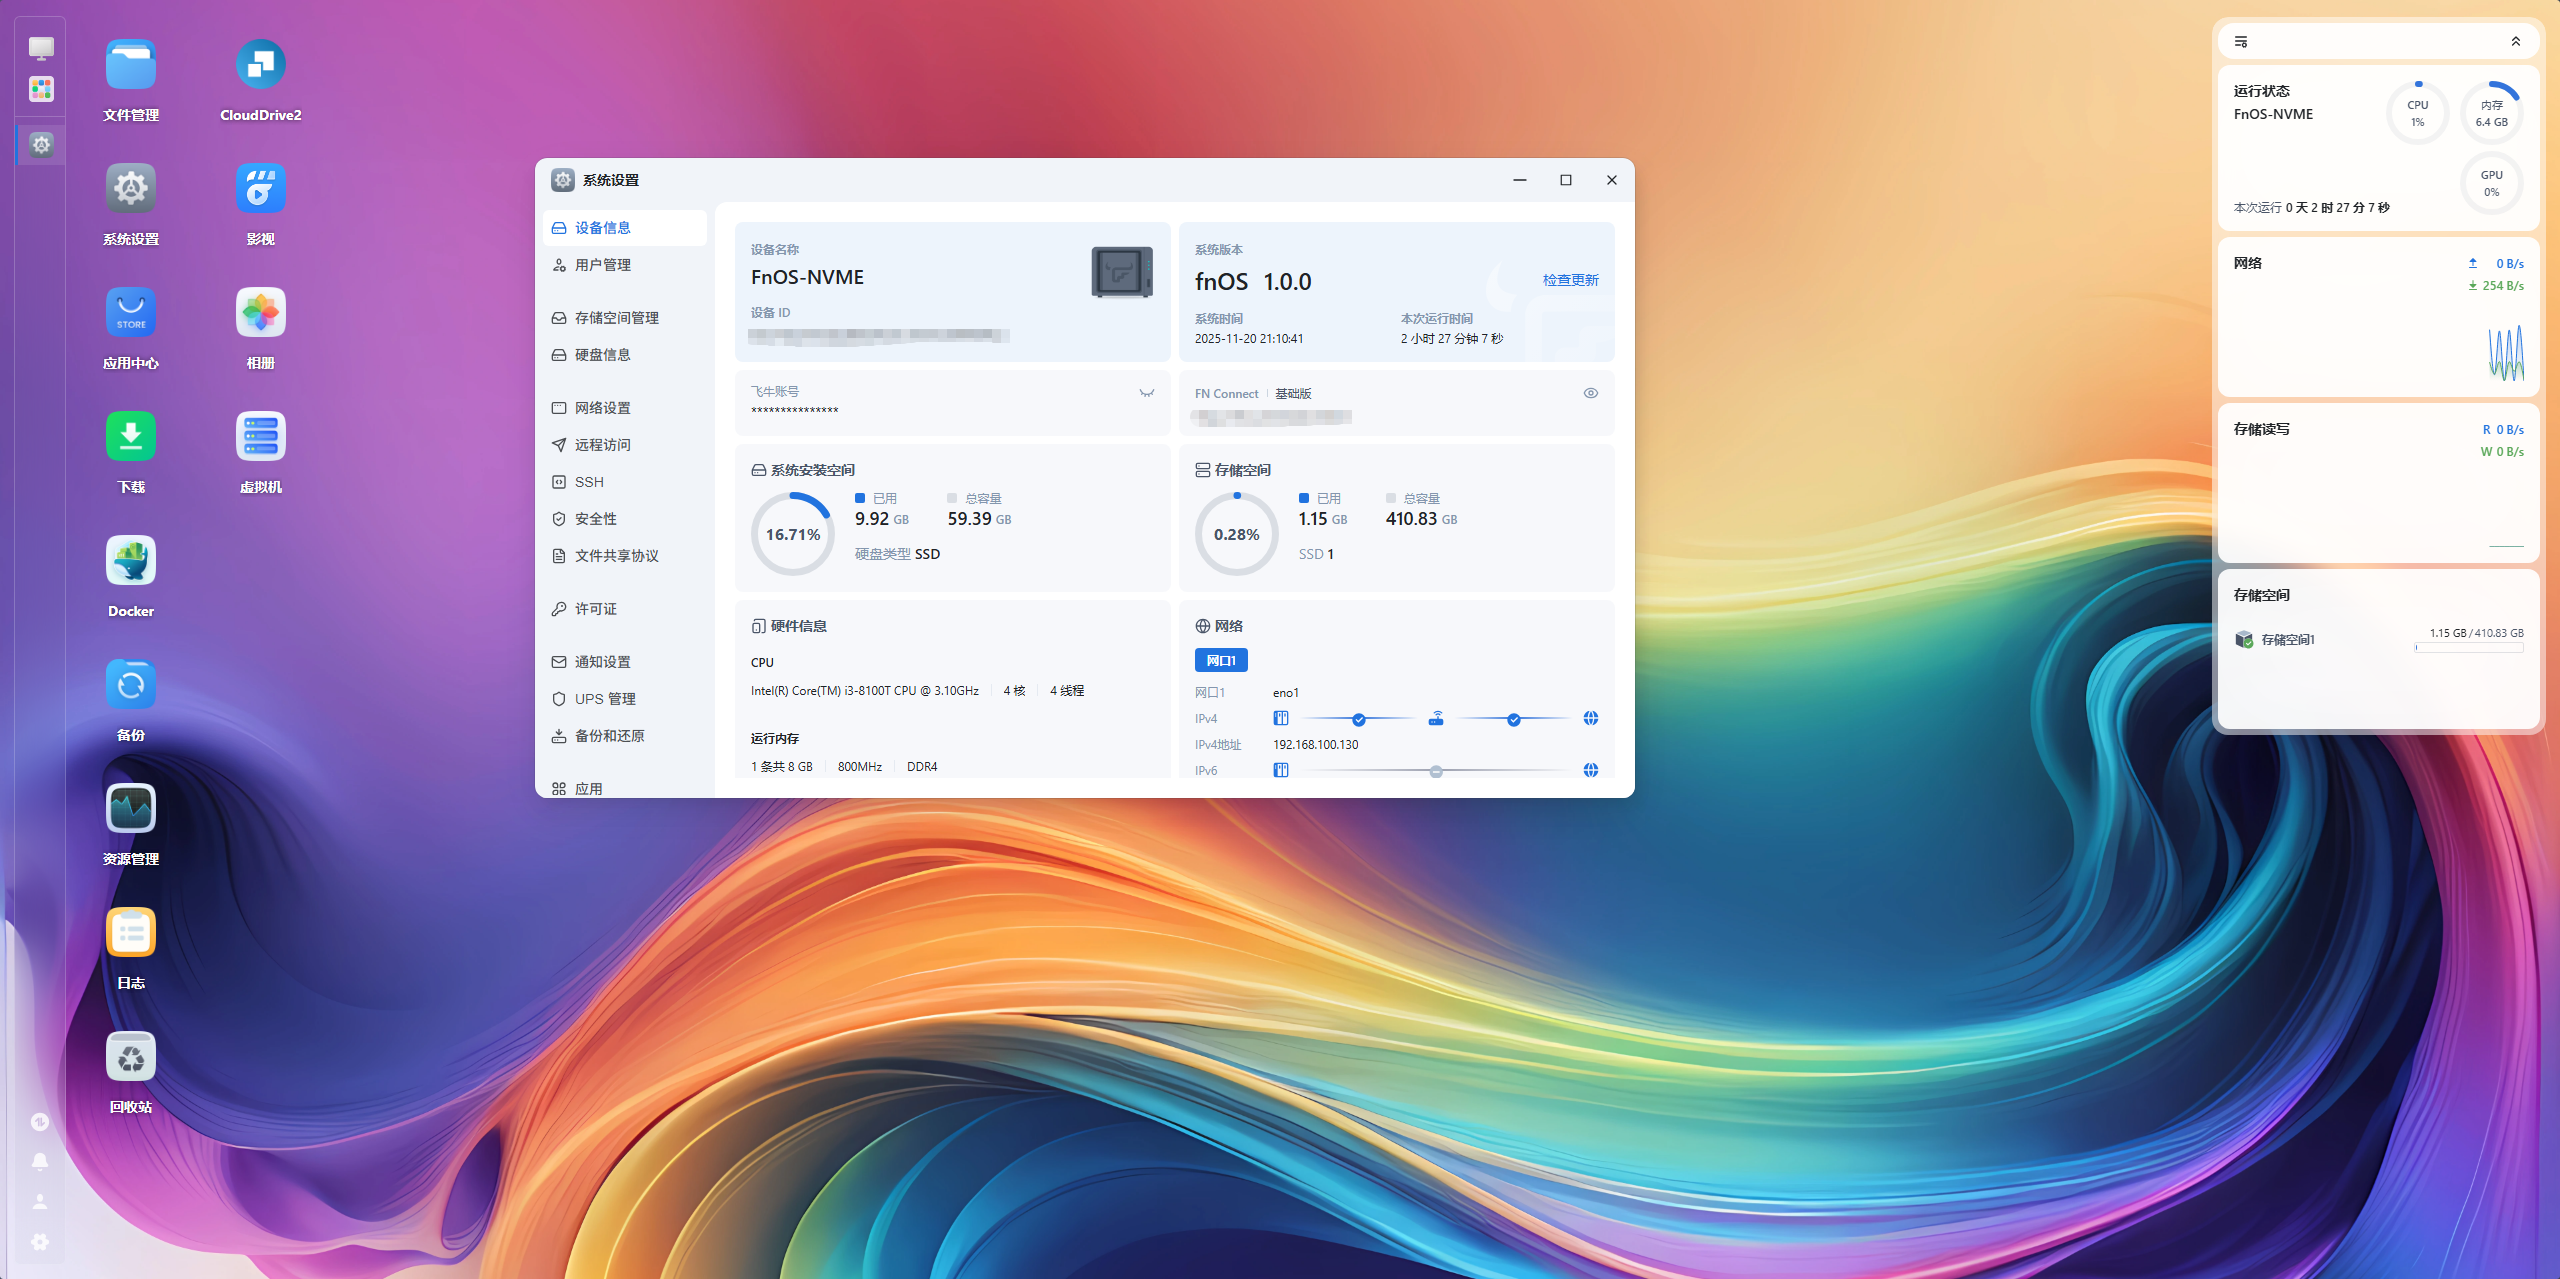2560x1279 pixels.
Task: Collapse the widget panel with double chevron
Action: [x=2515, y=42]
